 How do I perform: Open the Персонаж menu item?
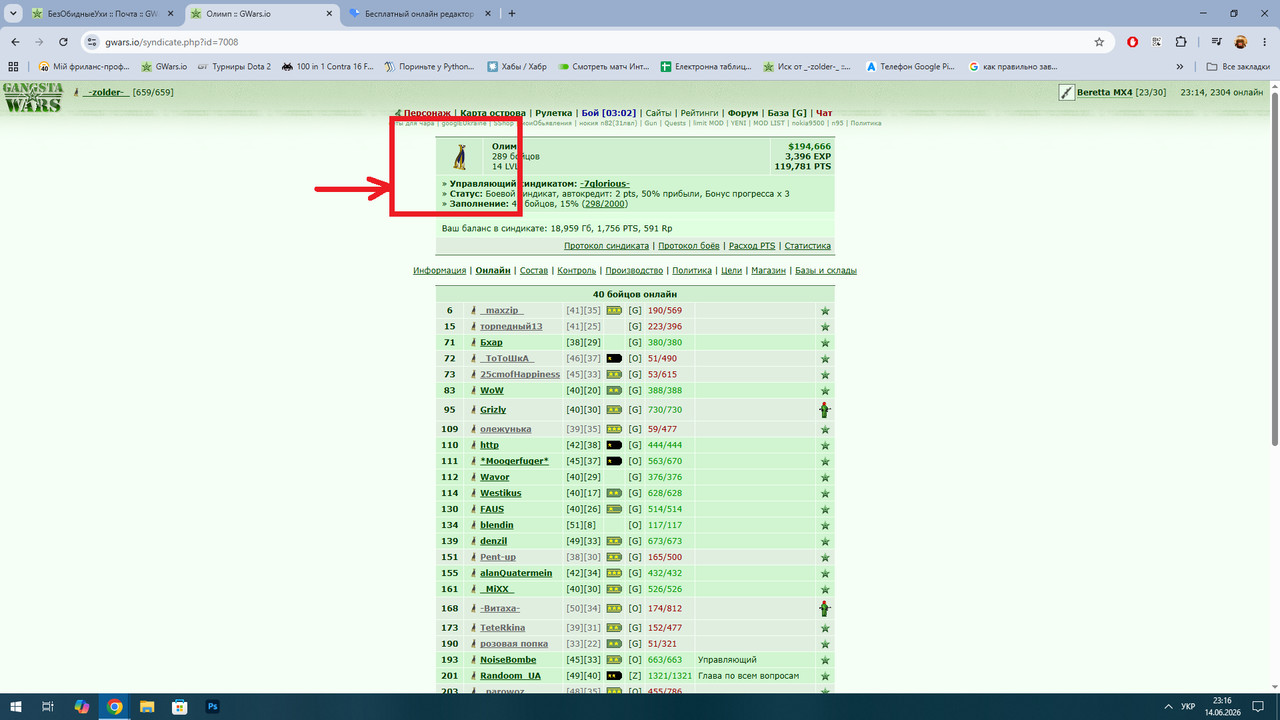pyautogui.click(x=427, y=114)
